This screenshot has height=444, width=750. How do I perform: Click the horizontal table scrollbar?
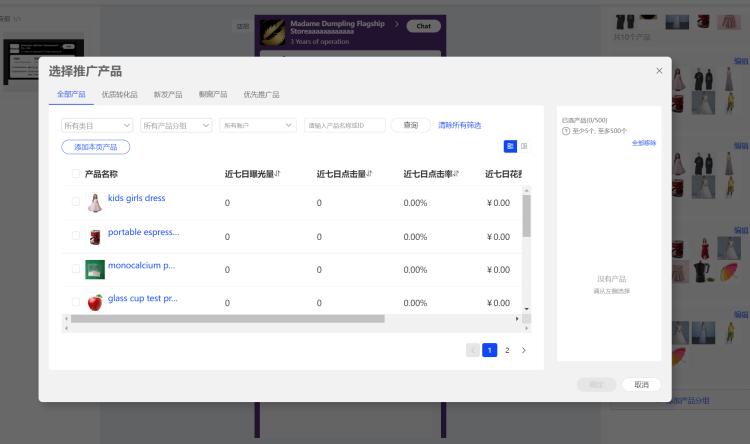[228, 319]
